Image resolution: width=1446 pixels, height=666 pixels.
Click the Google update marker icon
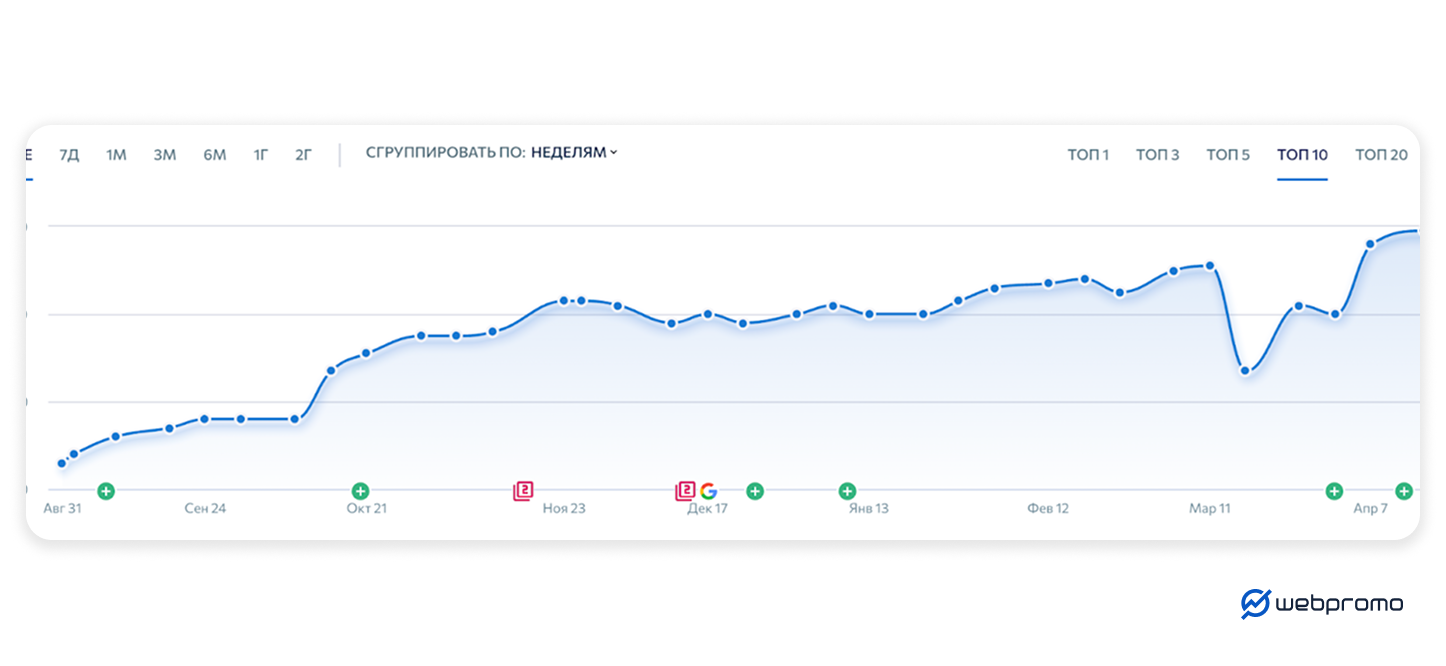click(x=708, y=490)
